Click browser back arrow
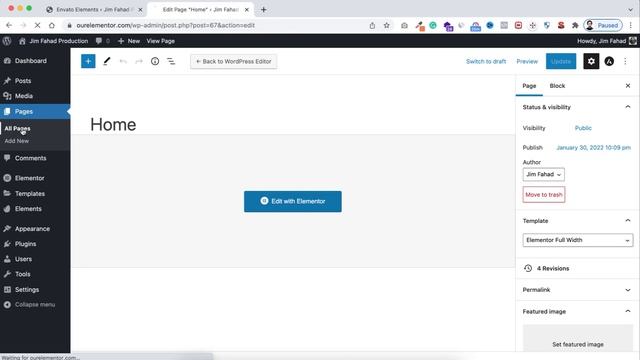Image resolution: width=640 pixels, height=360 pixels. coord(9,25)
